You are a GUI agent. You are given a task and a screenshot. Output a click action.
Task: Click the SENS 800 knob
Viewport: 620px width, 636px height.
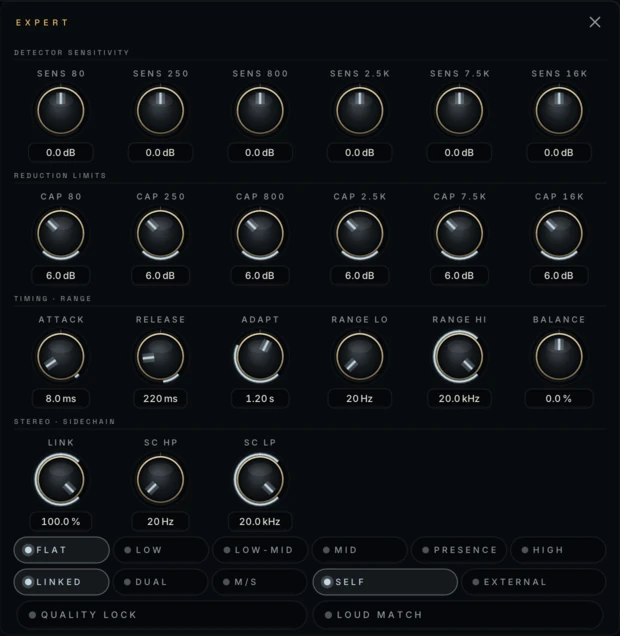pos(260,111)
